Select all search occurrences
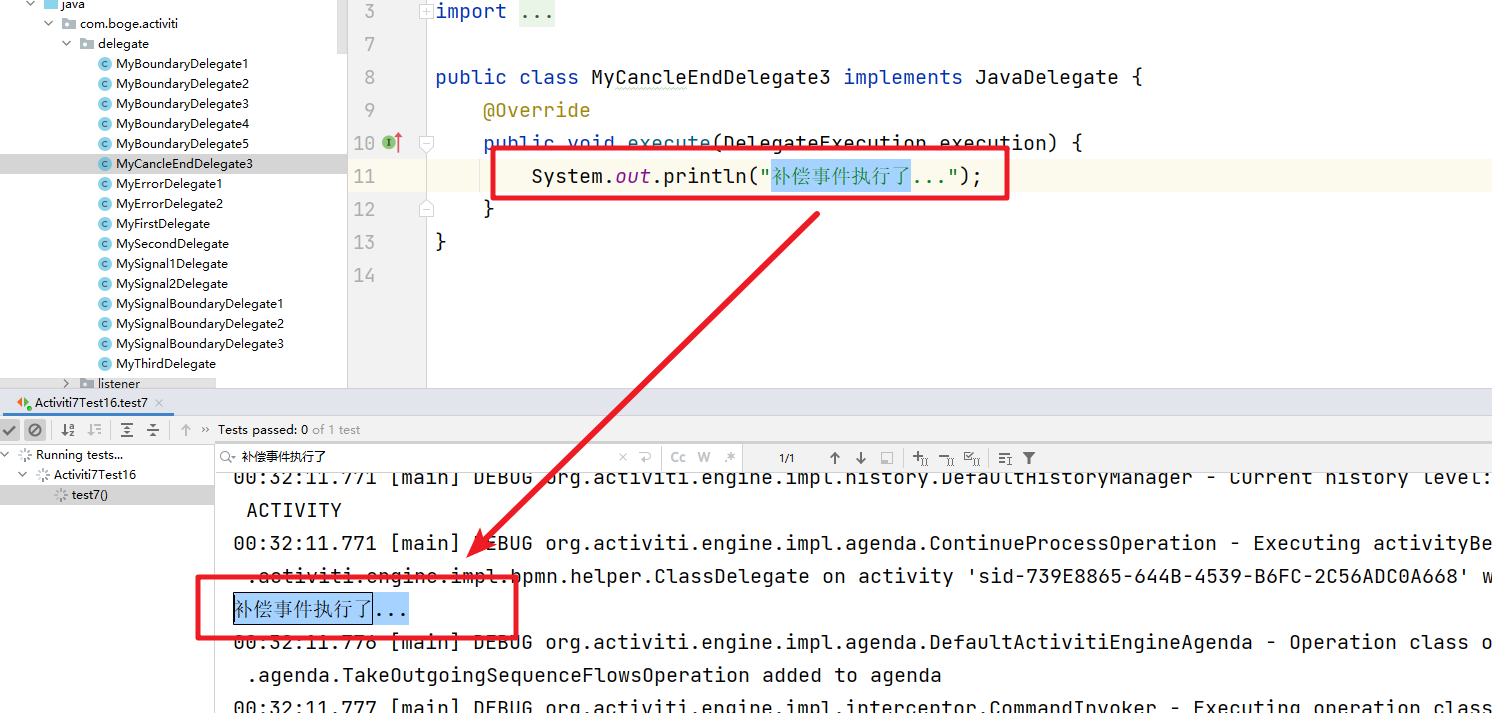Screen dimensions: 1492x713 point(972,458)
